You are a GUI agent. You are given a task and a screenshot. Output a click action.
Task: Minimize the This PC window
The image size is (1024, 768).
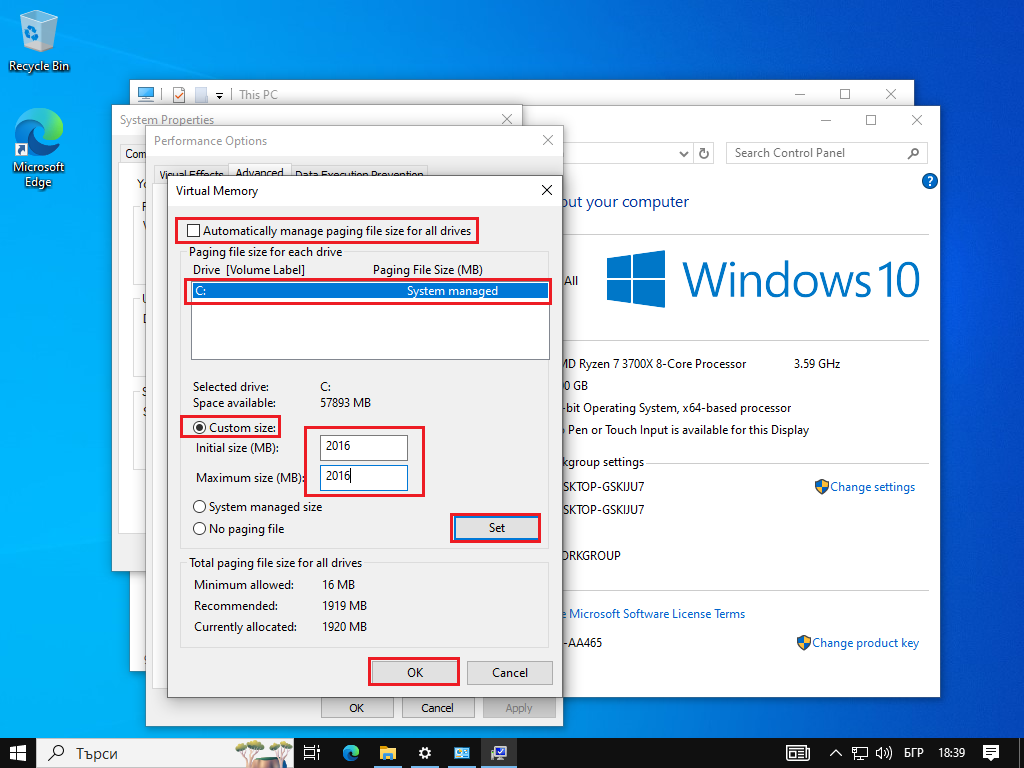pyautogui.click(x=800, y=95)
